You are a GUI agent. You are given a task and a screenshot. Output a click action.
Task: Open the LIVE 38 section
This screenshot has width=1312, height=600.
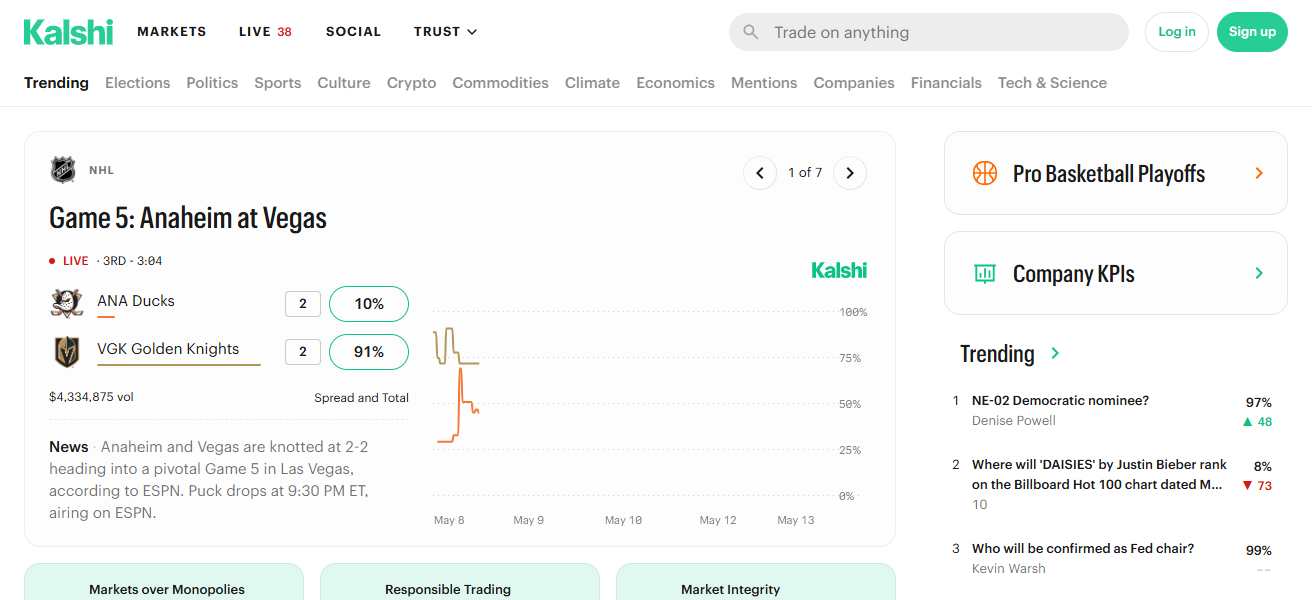pos(265,32)
